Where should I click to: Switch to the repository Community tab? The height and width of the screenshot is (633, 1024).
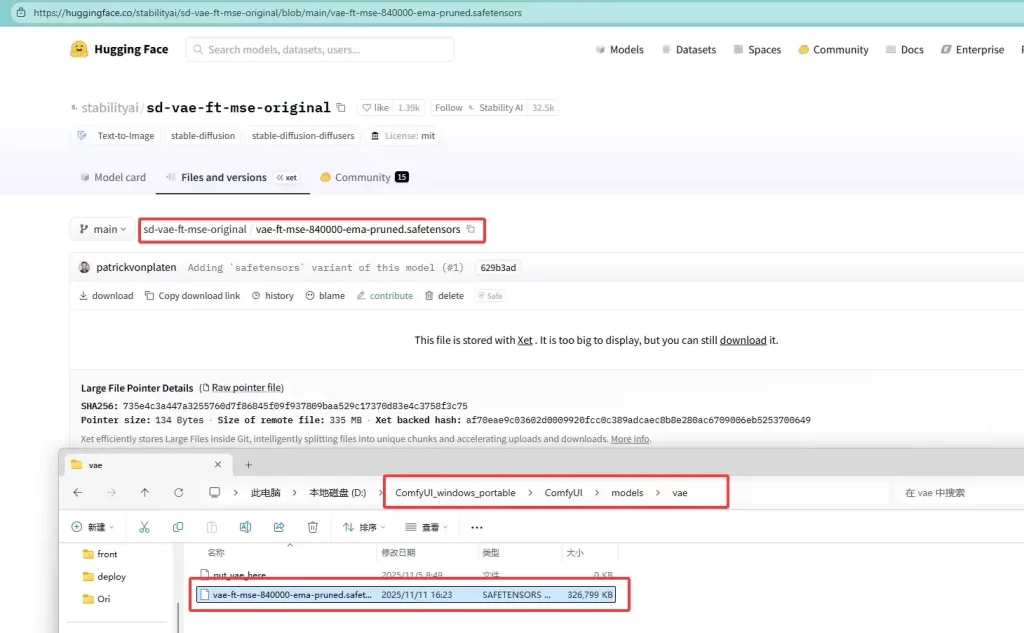[x=364, y=178]
